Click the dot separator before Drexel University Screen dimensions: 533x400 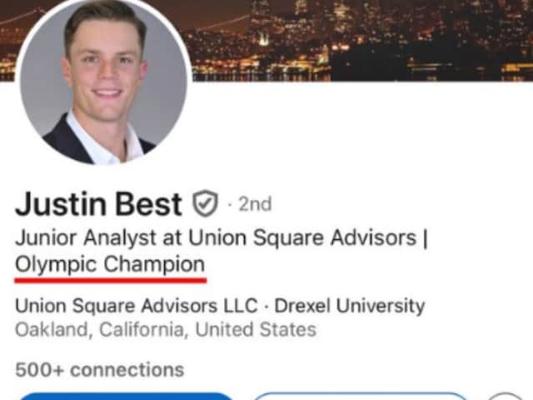coord(266,307)
